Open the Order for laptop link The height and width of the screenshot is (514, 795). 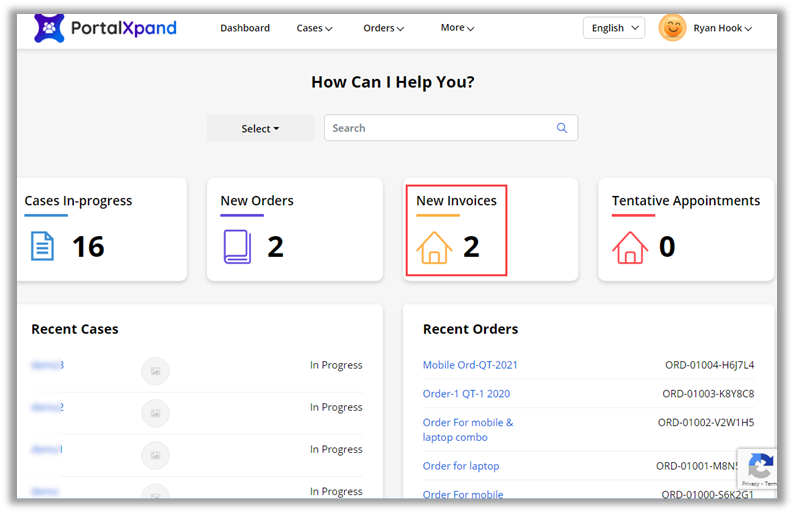461,466
